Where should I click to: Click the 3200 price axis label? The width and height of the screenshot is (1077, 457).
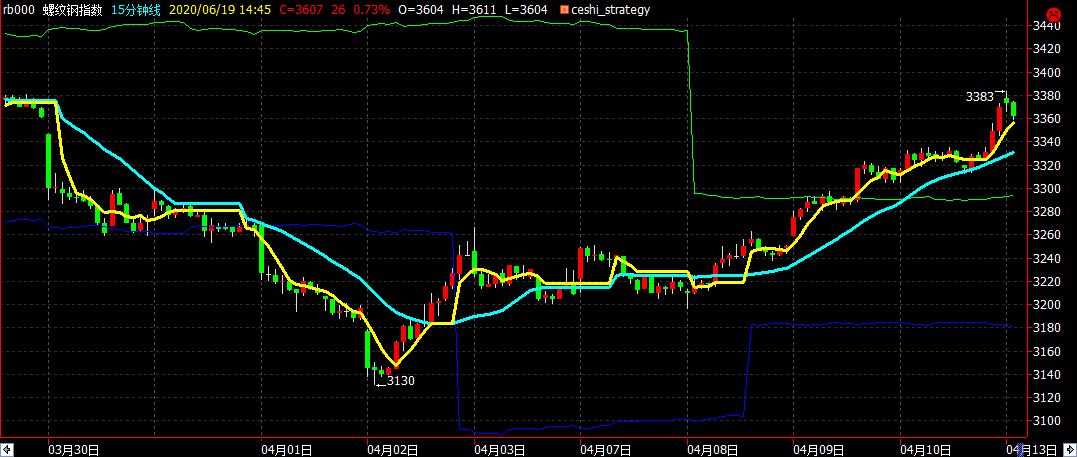1045,304
